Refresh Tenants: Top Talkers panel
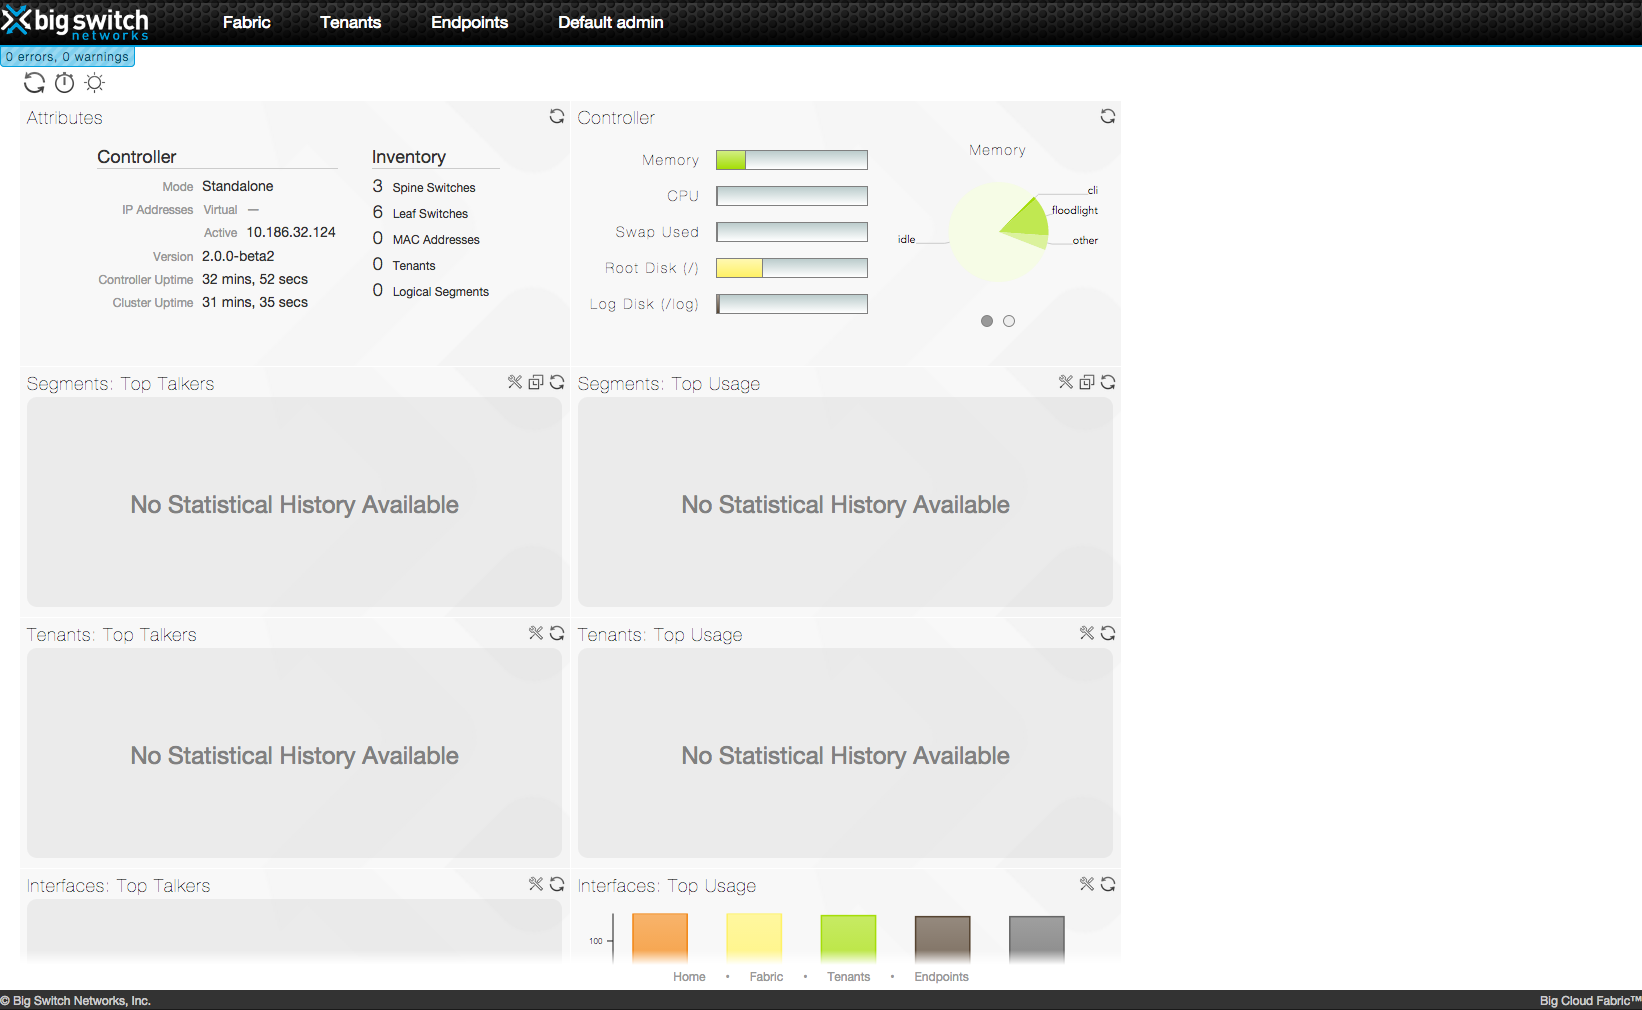The height and width of the screenshot is (1010, 1642). 557,633
